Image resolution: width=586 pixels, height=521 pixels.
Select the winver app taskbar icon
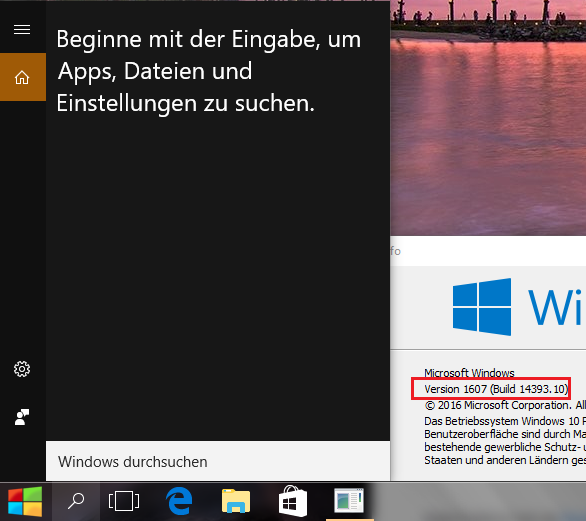[349, 502]
